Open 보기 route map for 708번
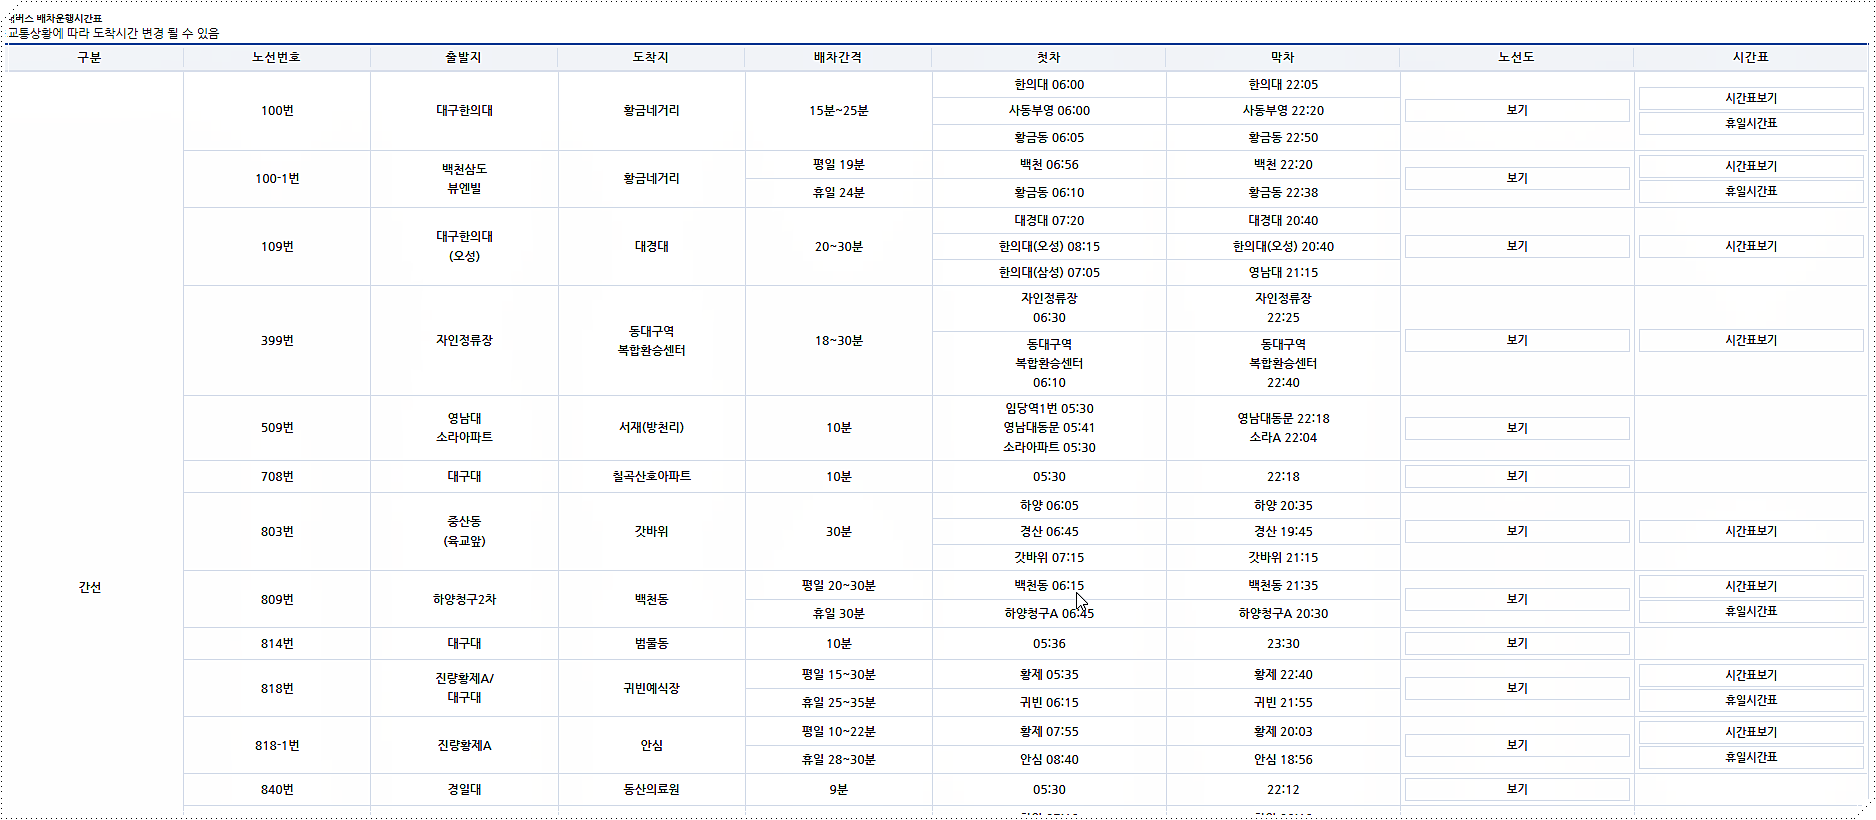Image resolution: width=1876 pixels, height=820 pixels. point(1517,477)
